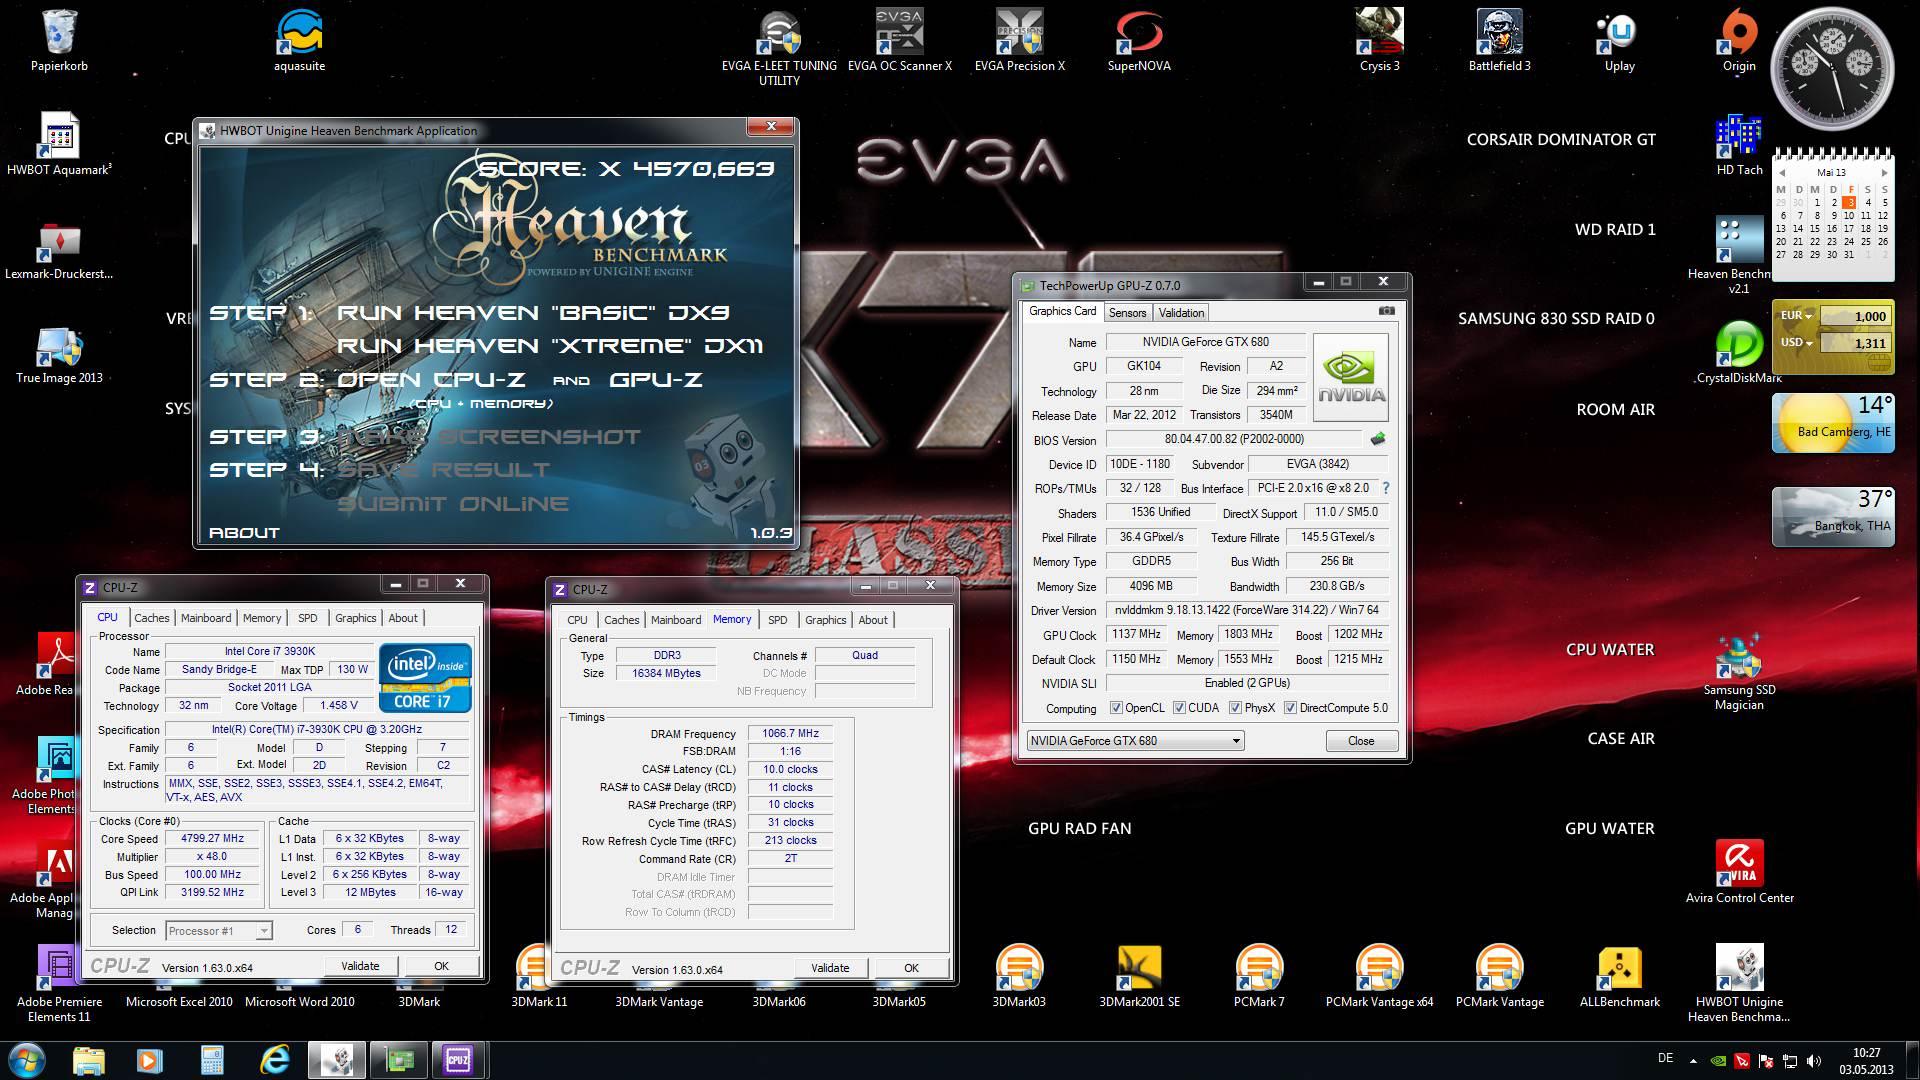1920x1080 pixels.
Task: Open Mainboard tab in left CPU-Z
Action: click(206, 618)
